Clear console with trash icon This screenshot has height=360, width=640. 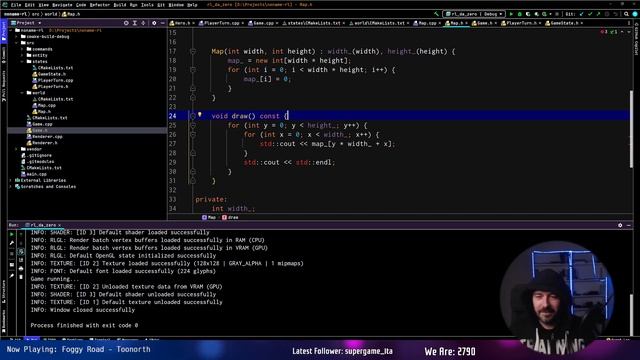21,277
